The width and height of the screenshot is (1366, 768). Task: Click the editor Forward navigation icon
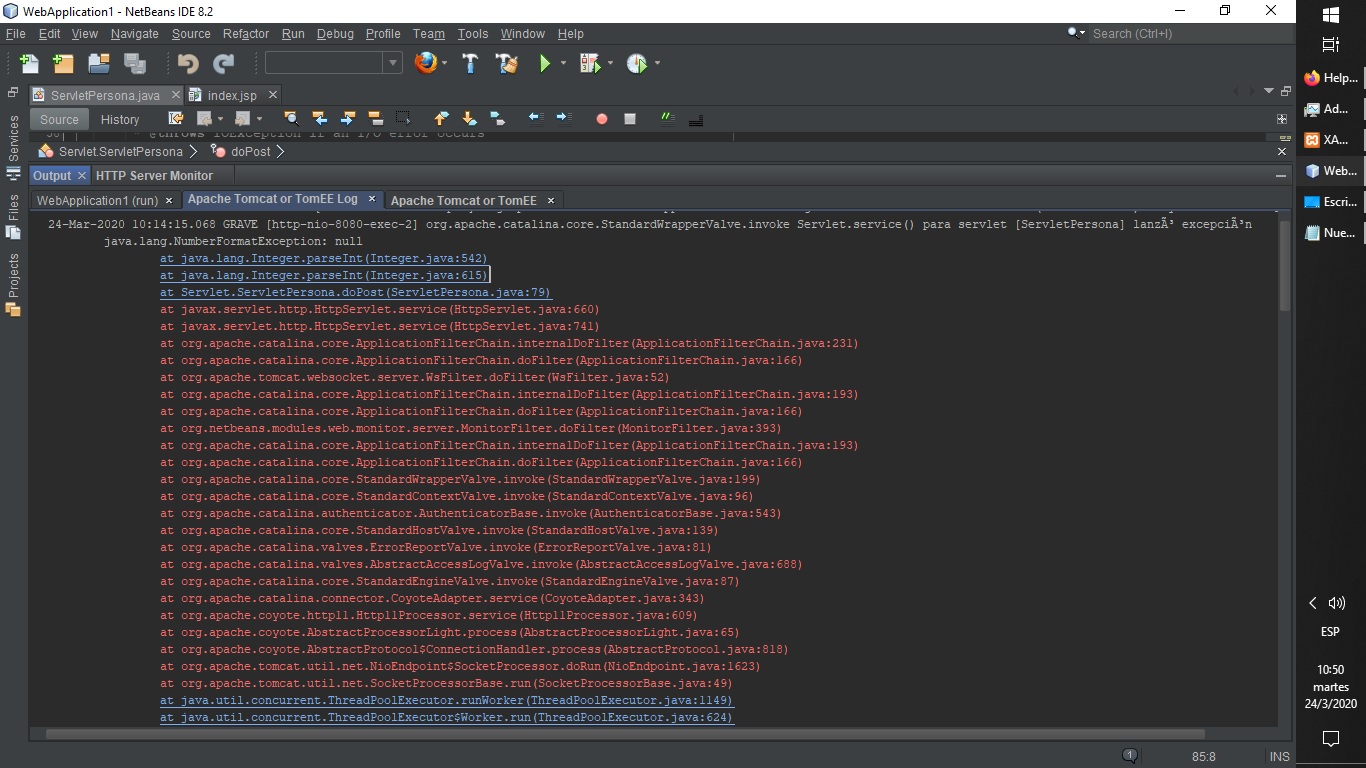241,118
